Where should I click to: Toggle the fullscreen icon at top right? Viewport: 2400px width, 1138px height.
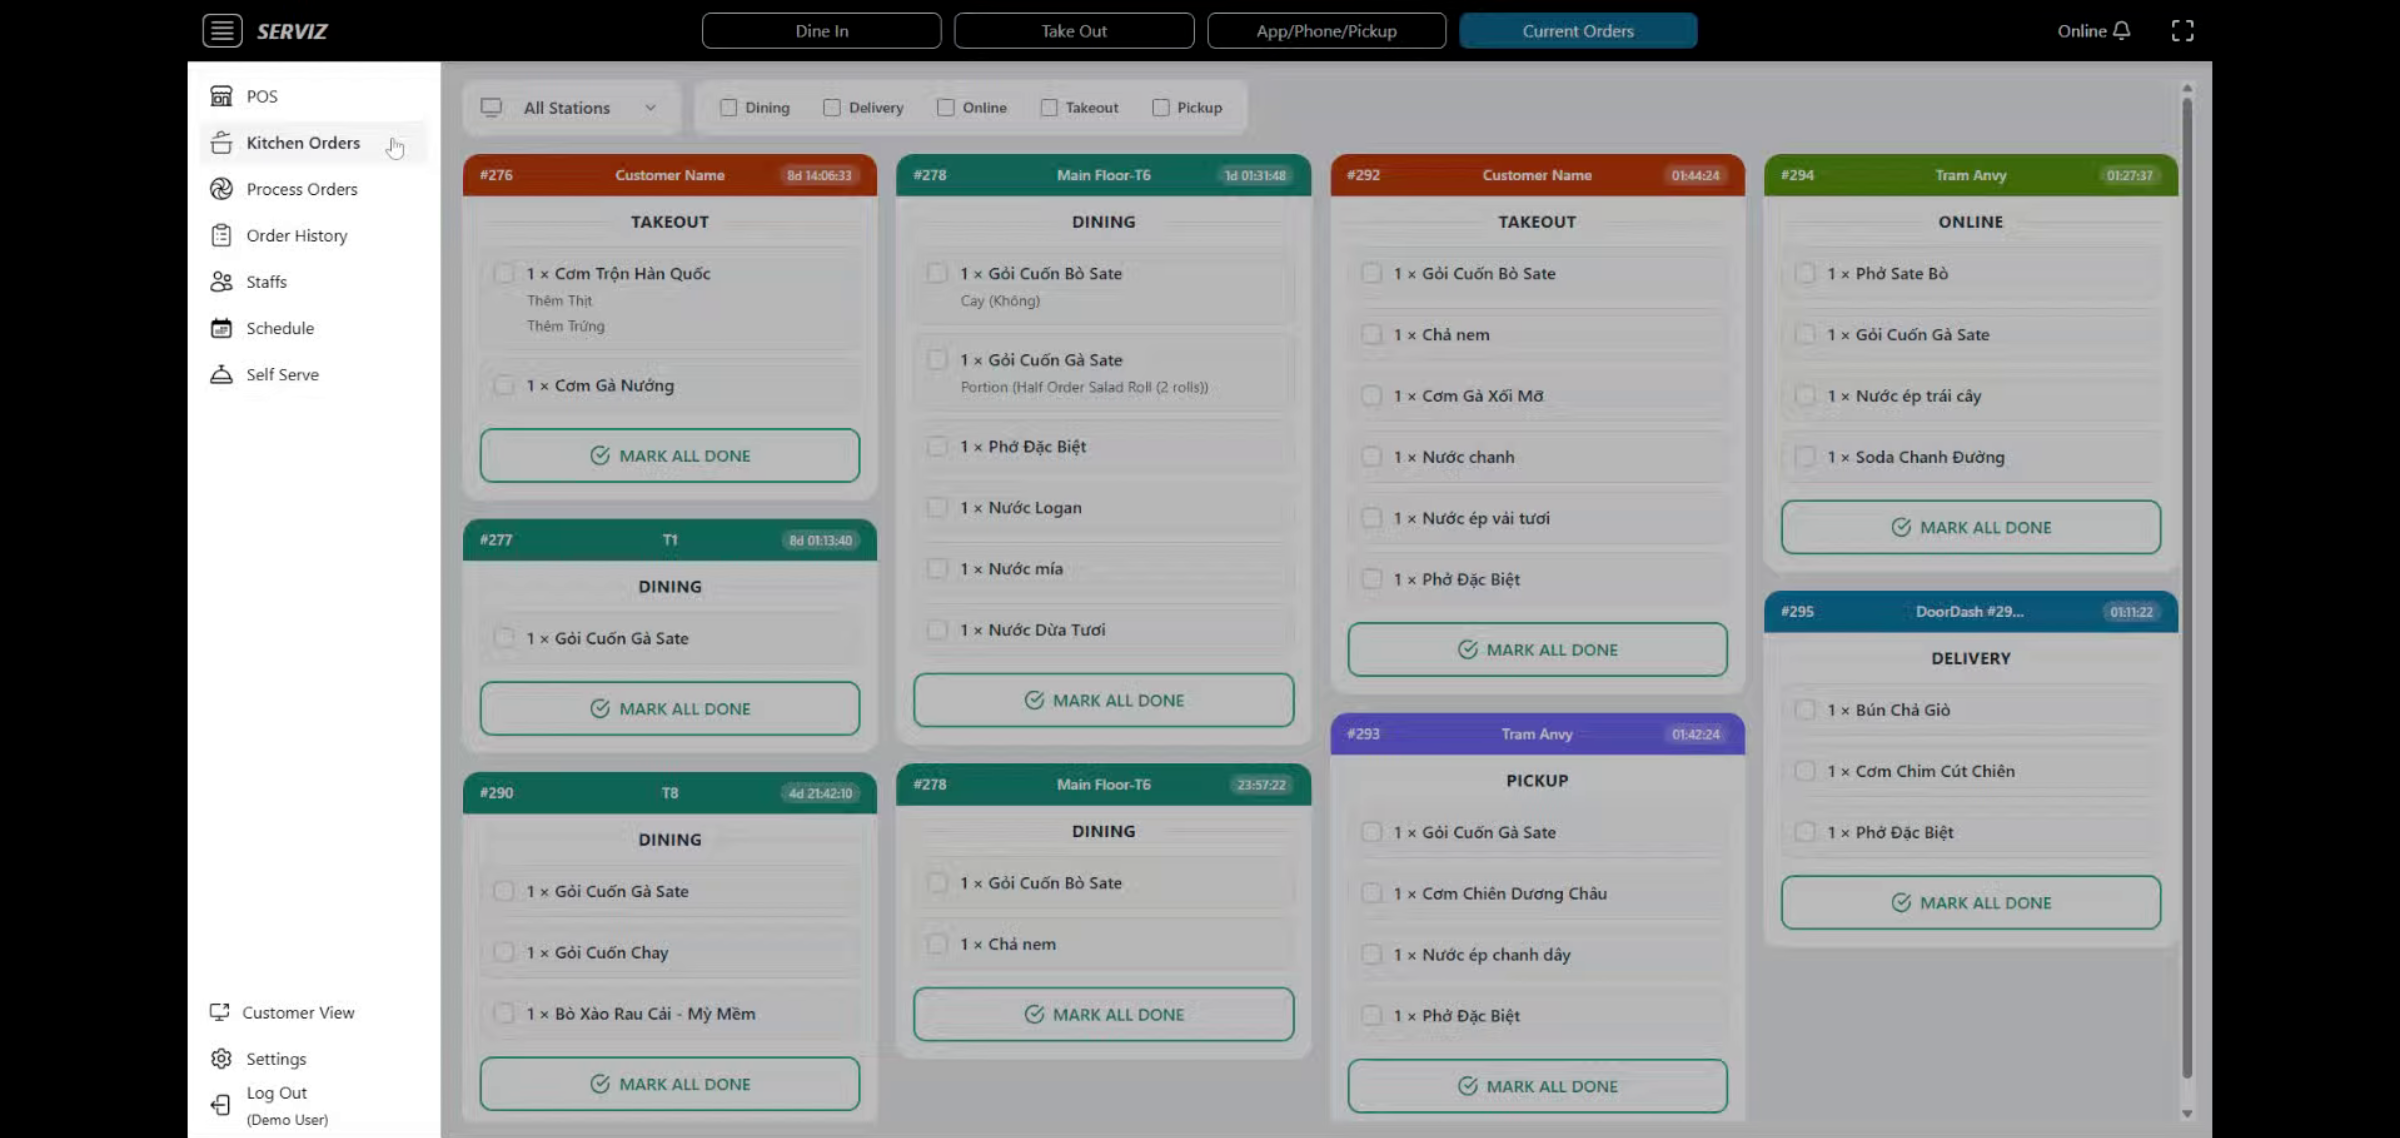(x=2182, y=31)
